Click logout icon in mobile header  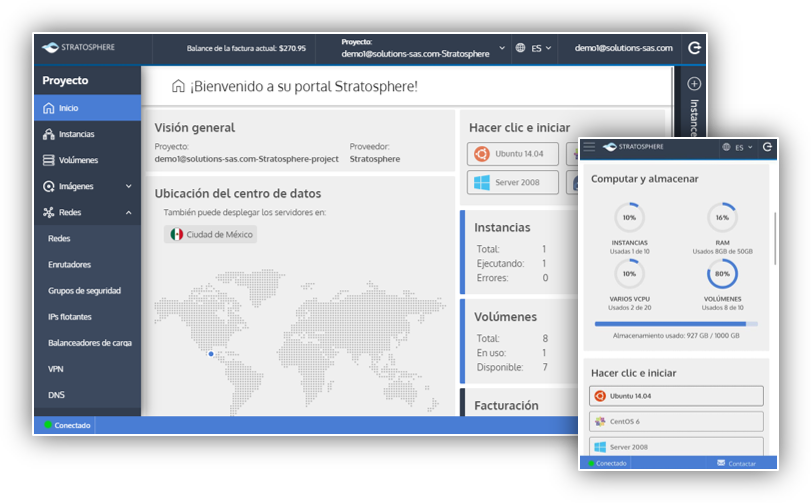click(x=767, y=147)
